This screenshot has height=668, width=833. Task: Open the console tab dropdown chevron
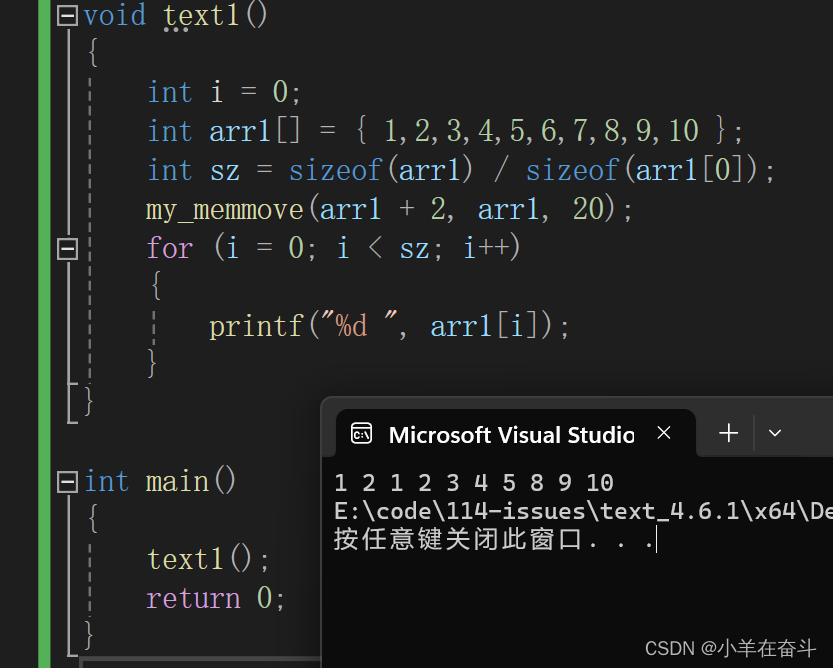[x=775, y=433]
